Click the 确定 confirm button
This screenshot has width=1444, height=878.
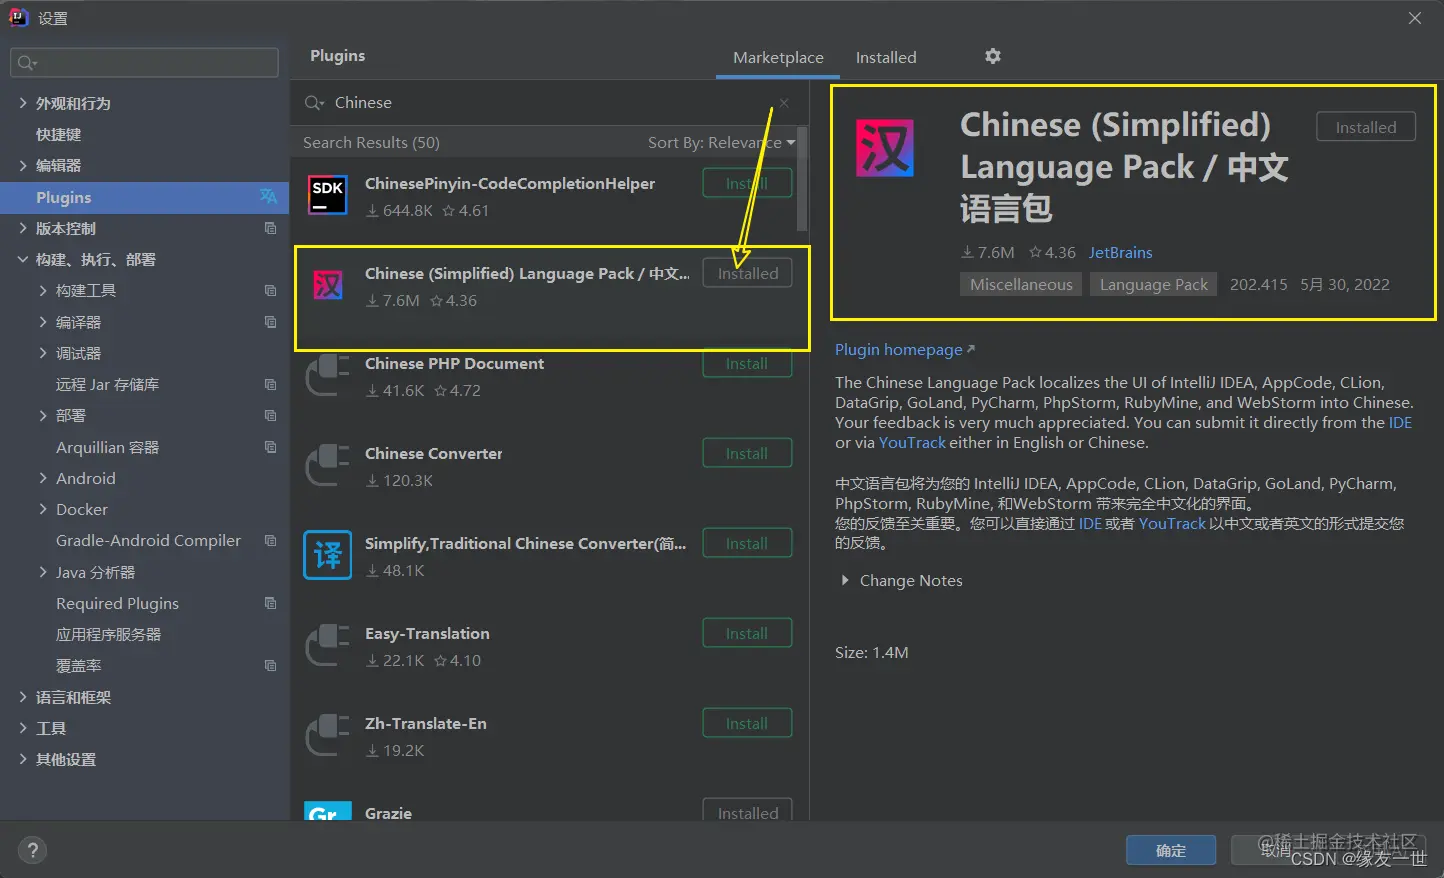point(1171,850)
